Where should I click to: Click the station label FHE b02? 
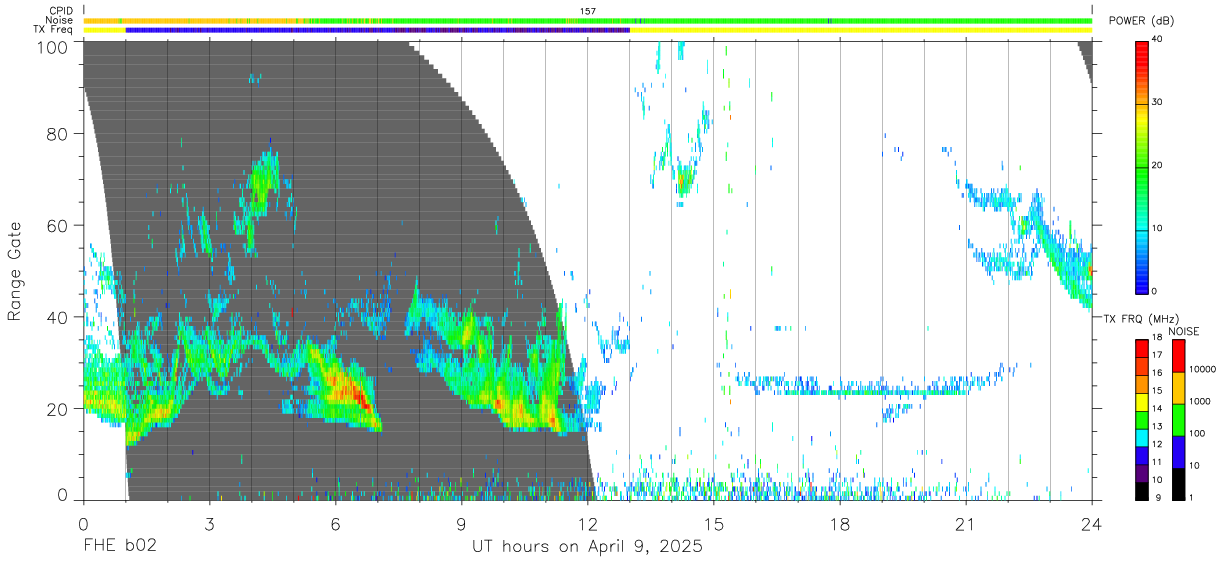point(119,547)
